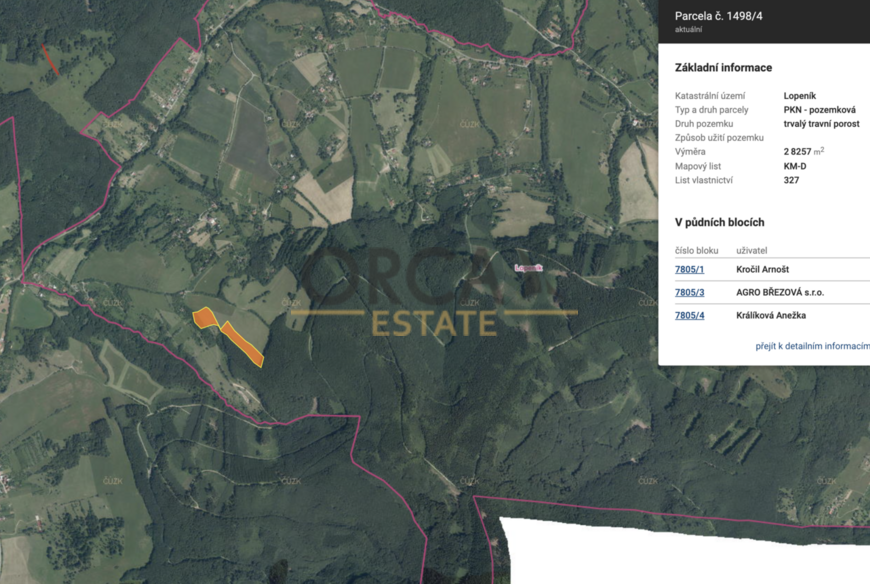
Task: Click ownership sheet number 327
Action: click(791, 180)
